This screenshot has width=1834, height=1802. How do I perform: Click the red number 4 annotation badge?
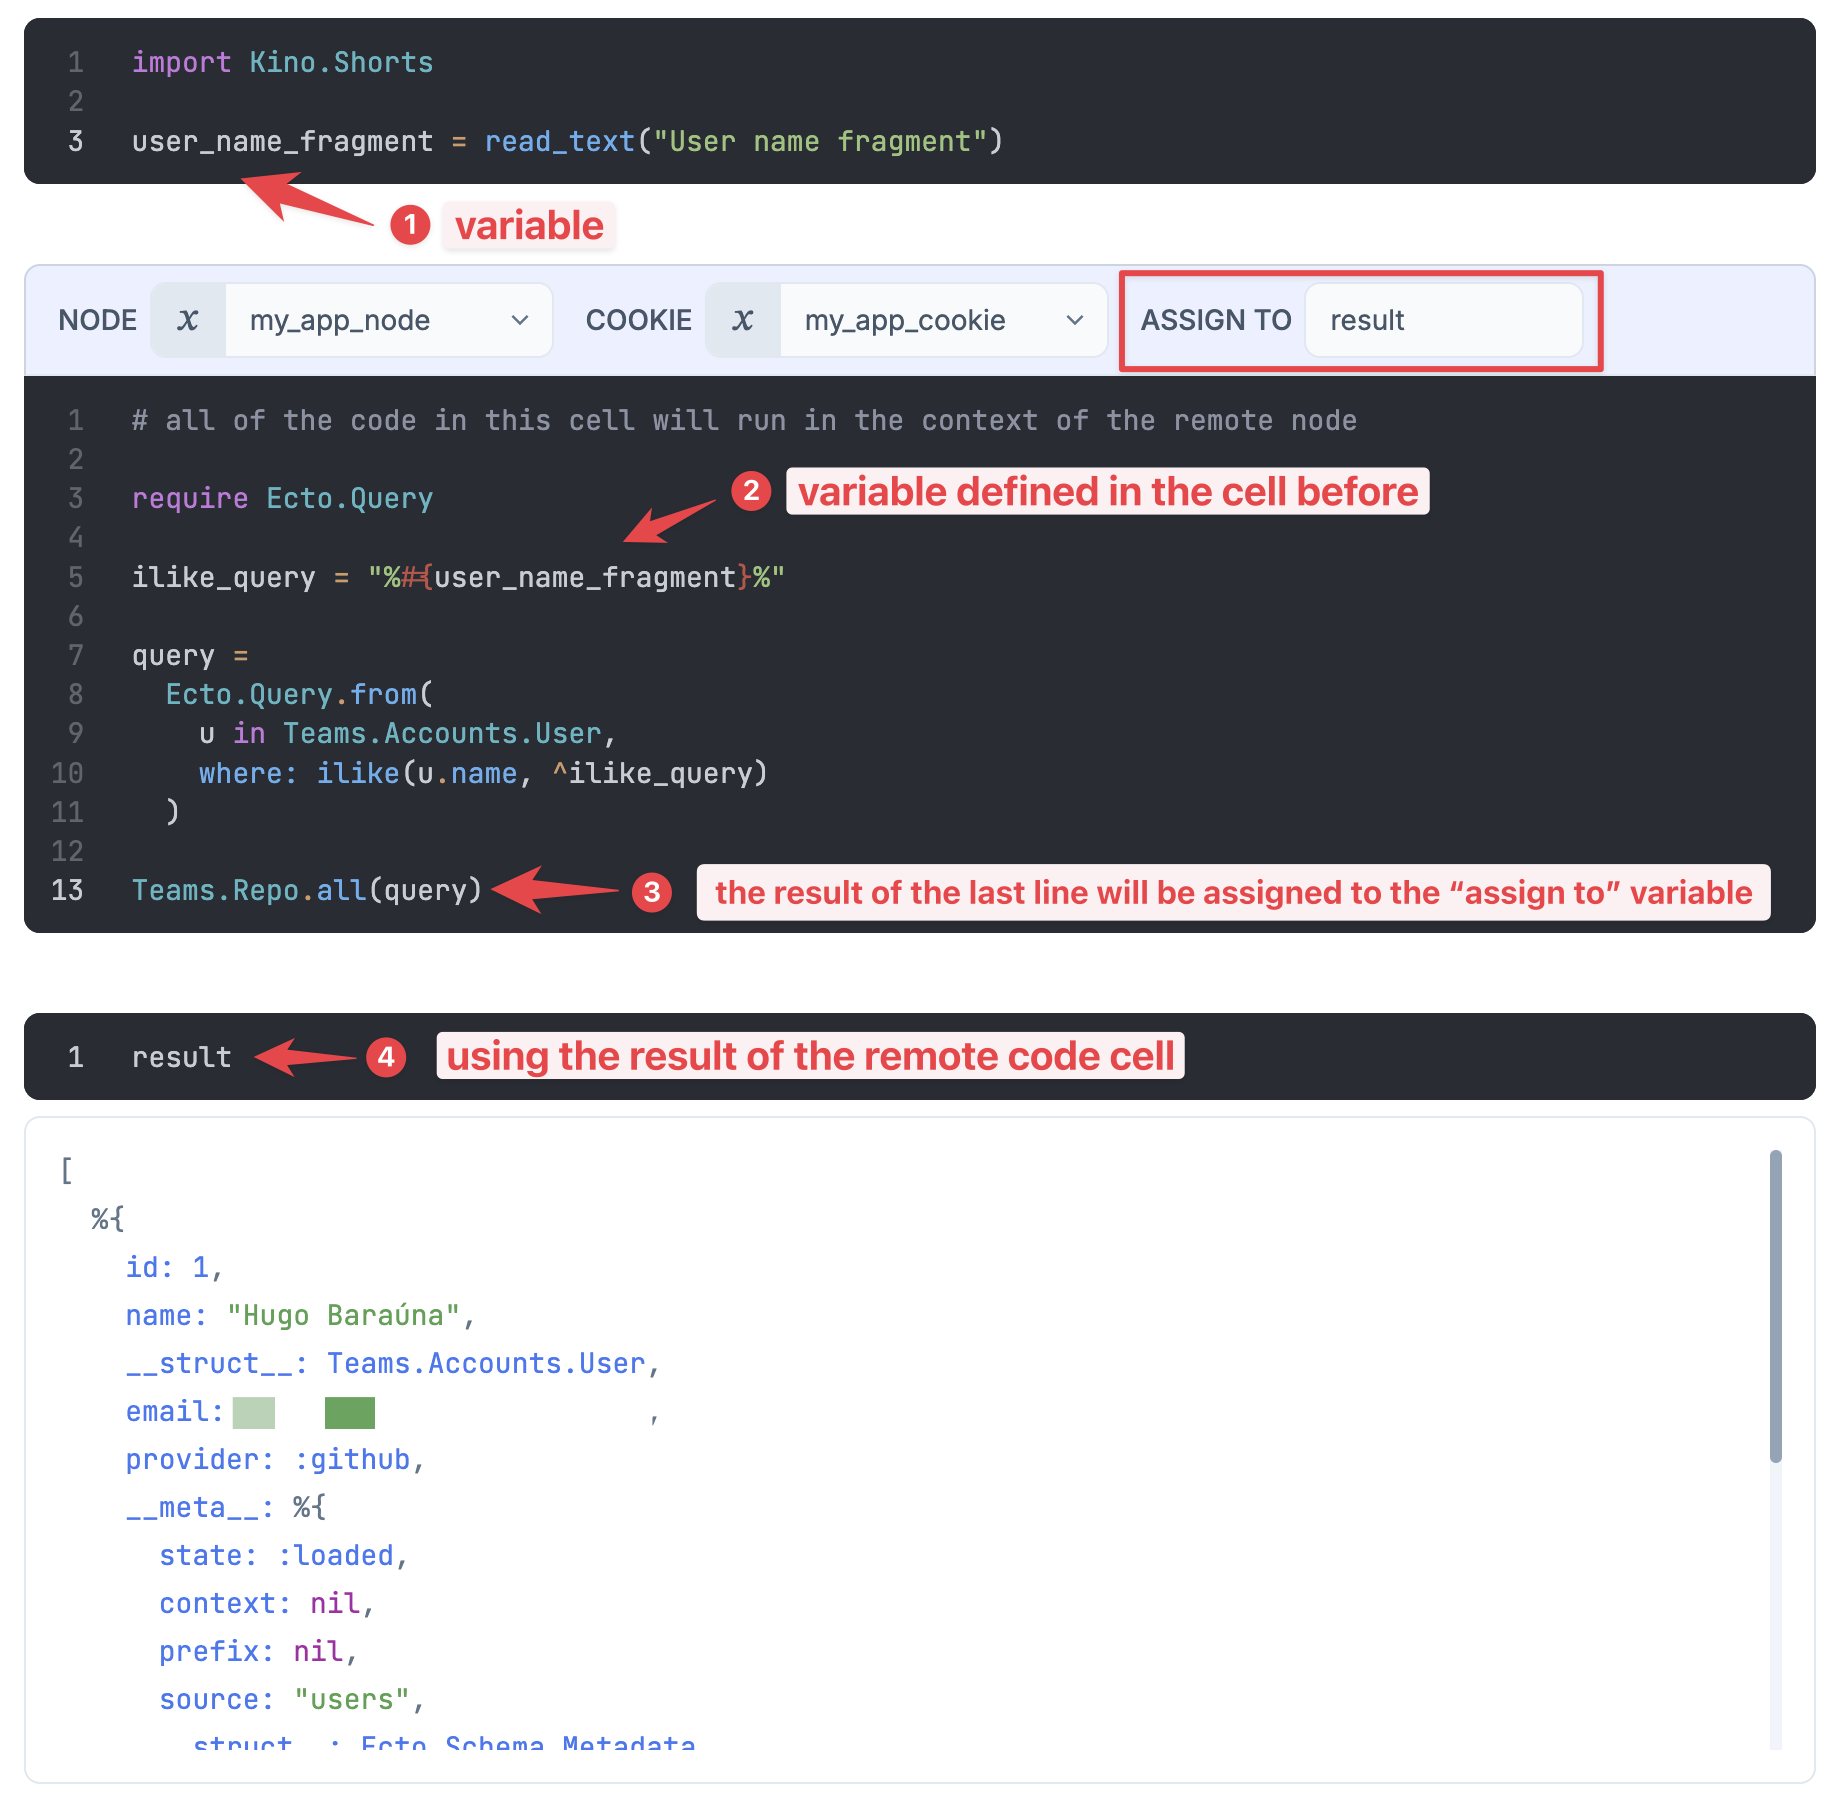tap(386, 1057)
